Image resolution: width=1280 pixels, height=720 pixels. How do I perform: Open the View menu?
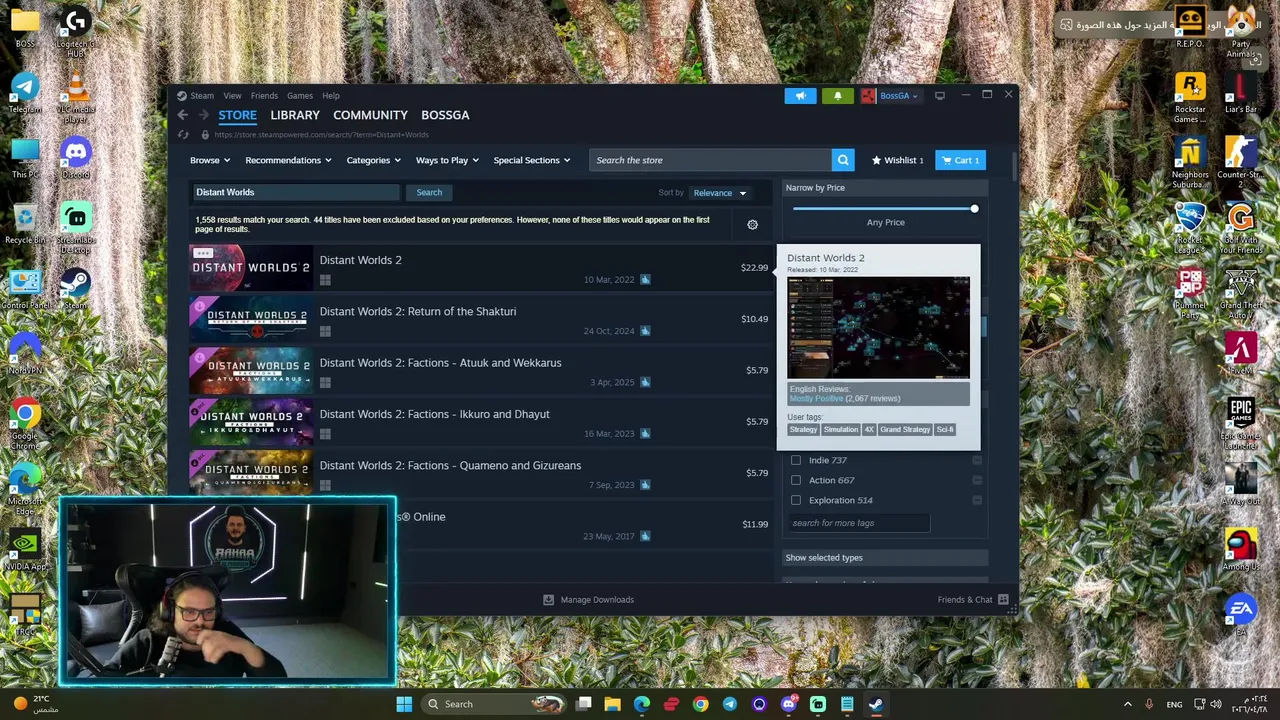coord(232,96)
